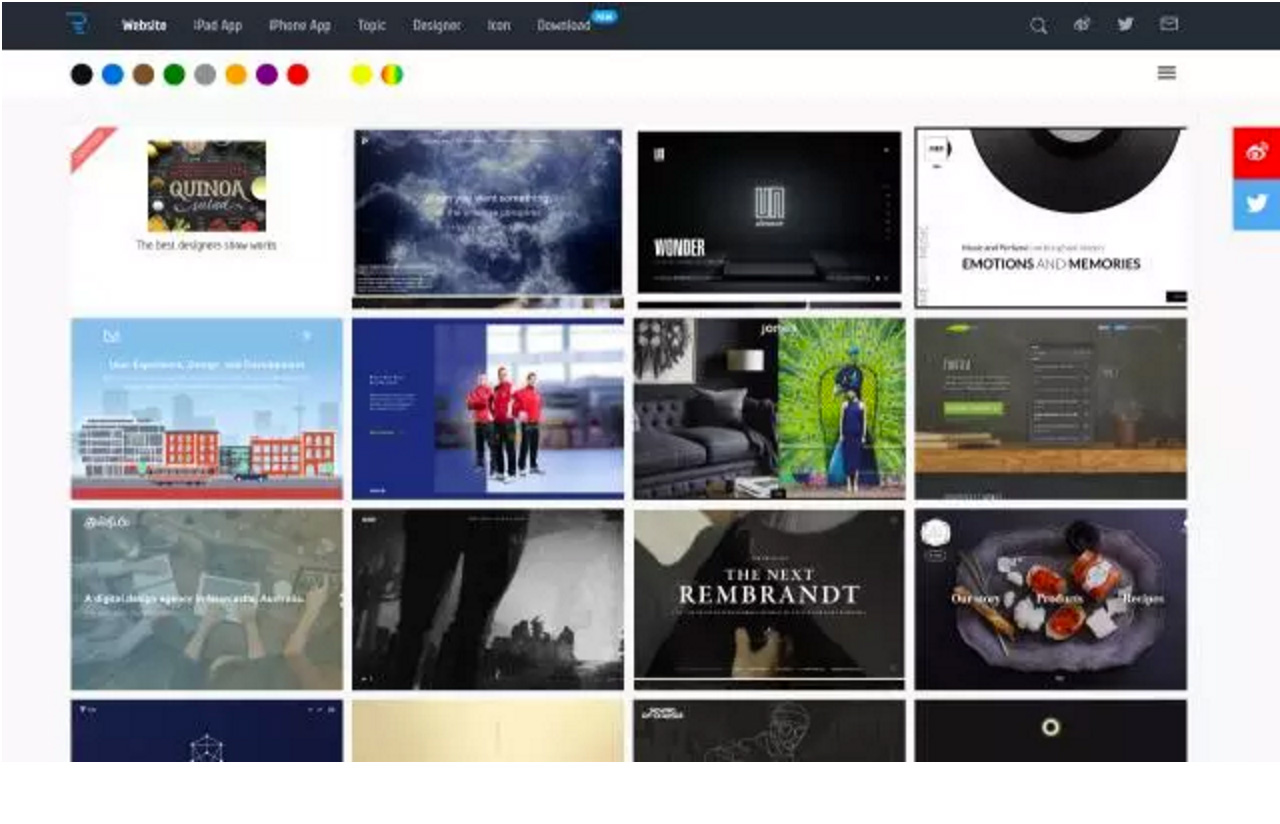Select the iPad App tab
Screen dimensions: 1280x824
(x=218, y=26)
